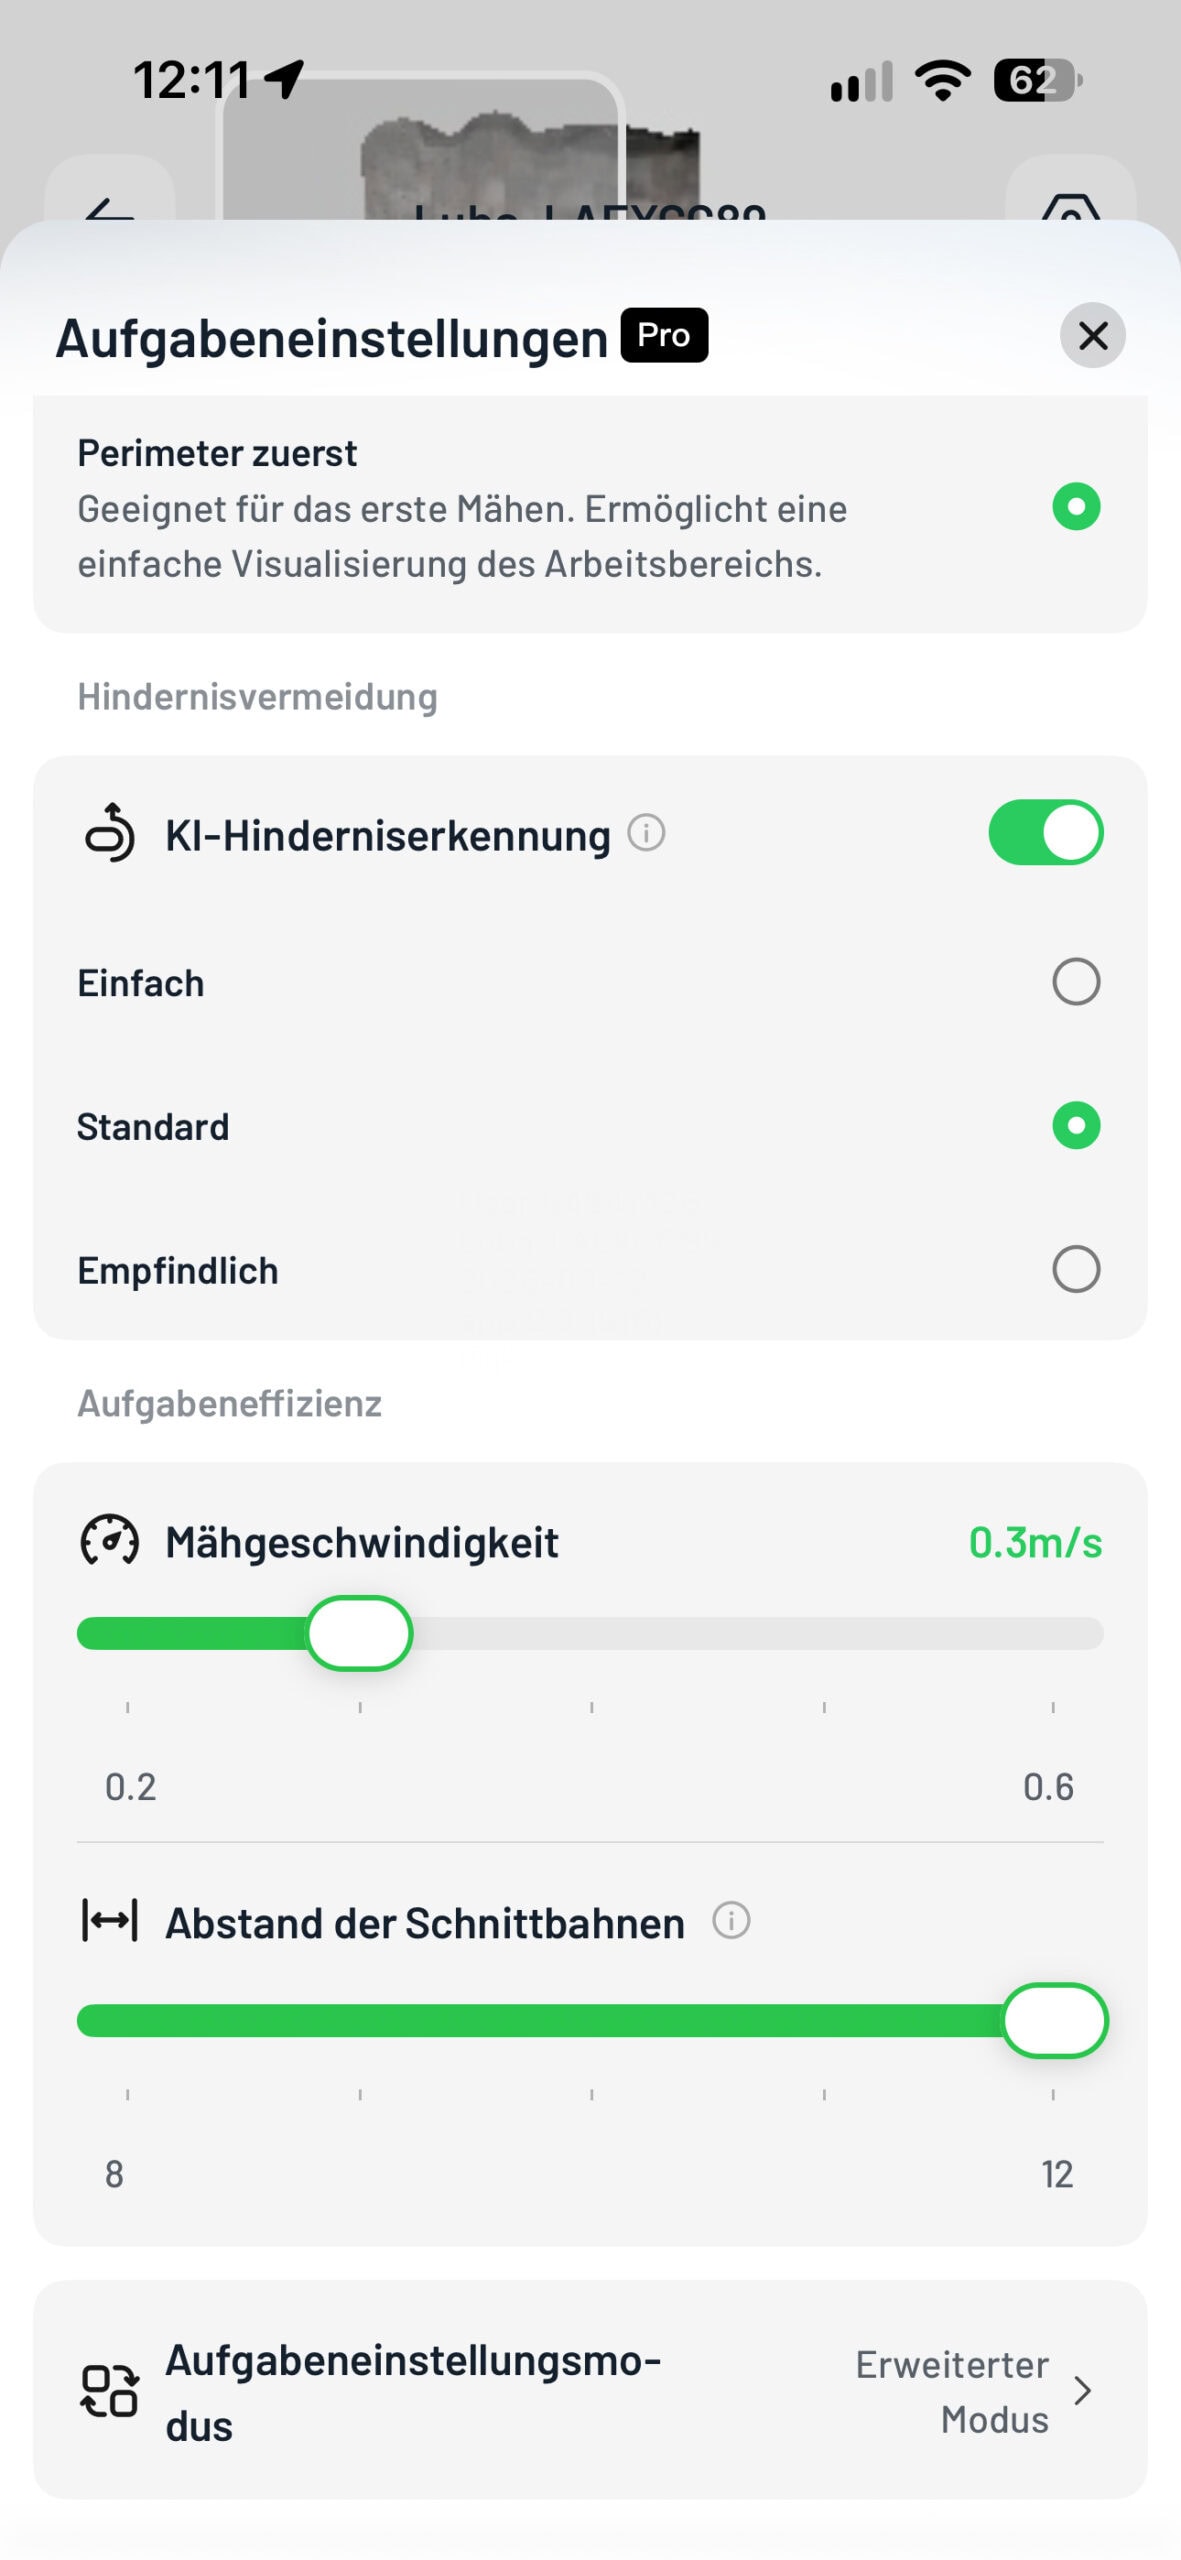Open the Erweiterter Modus selection
The image size is (1181, 2560).
coord(952,2391)
